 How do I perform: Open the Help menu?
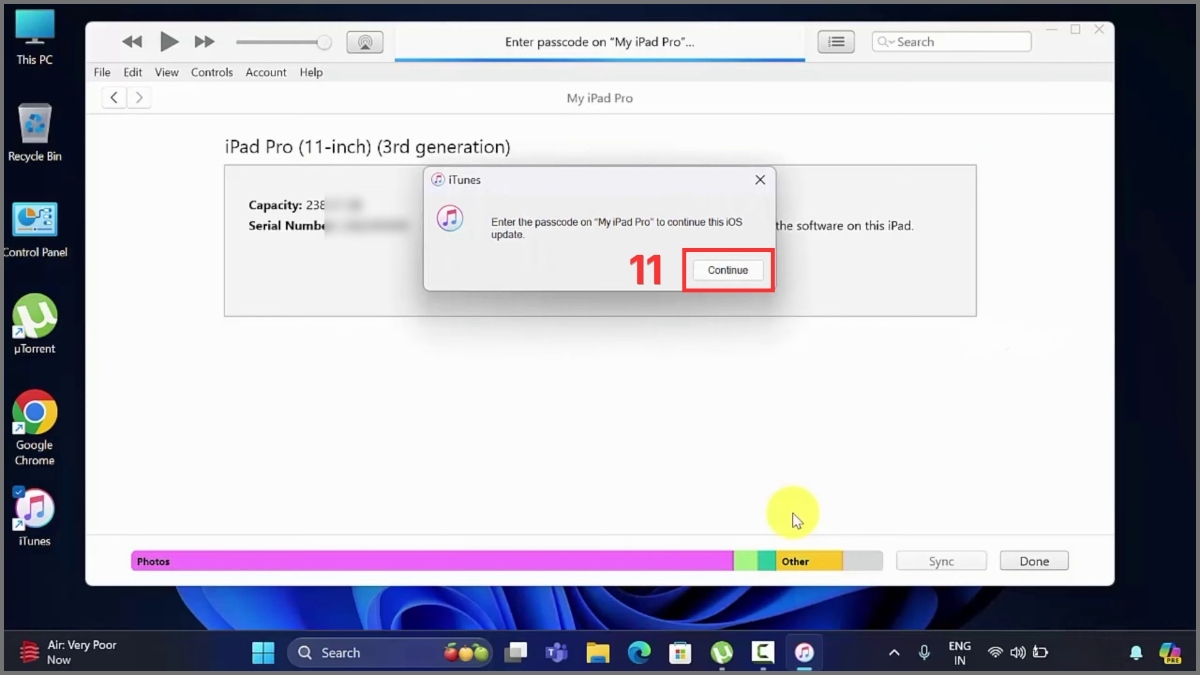[x=311, y=72]
